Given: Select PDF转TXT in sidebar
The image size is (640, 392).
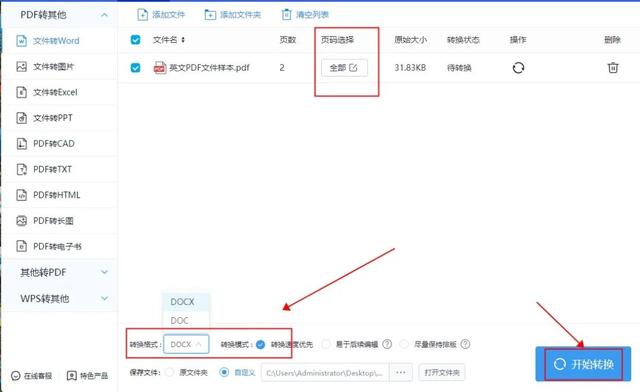Looking at the screenshot, I should [x=60, y=169].
